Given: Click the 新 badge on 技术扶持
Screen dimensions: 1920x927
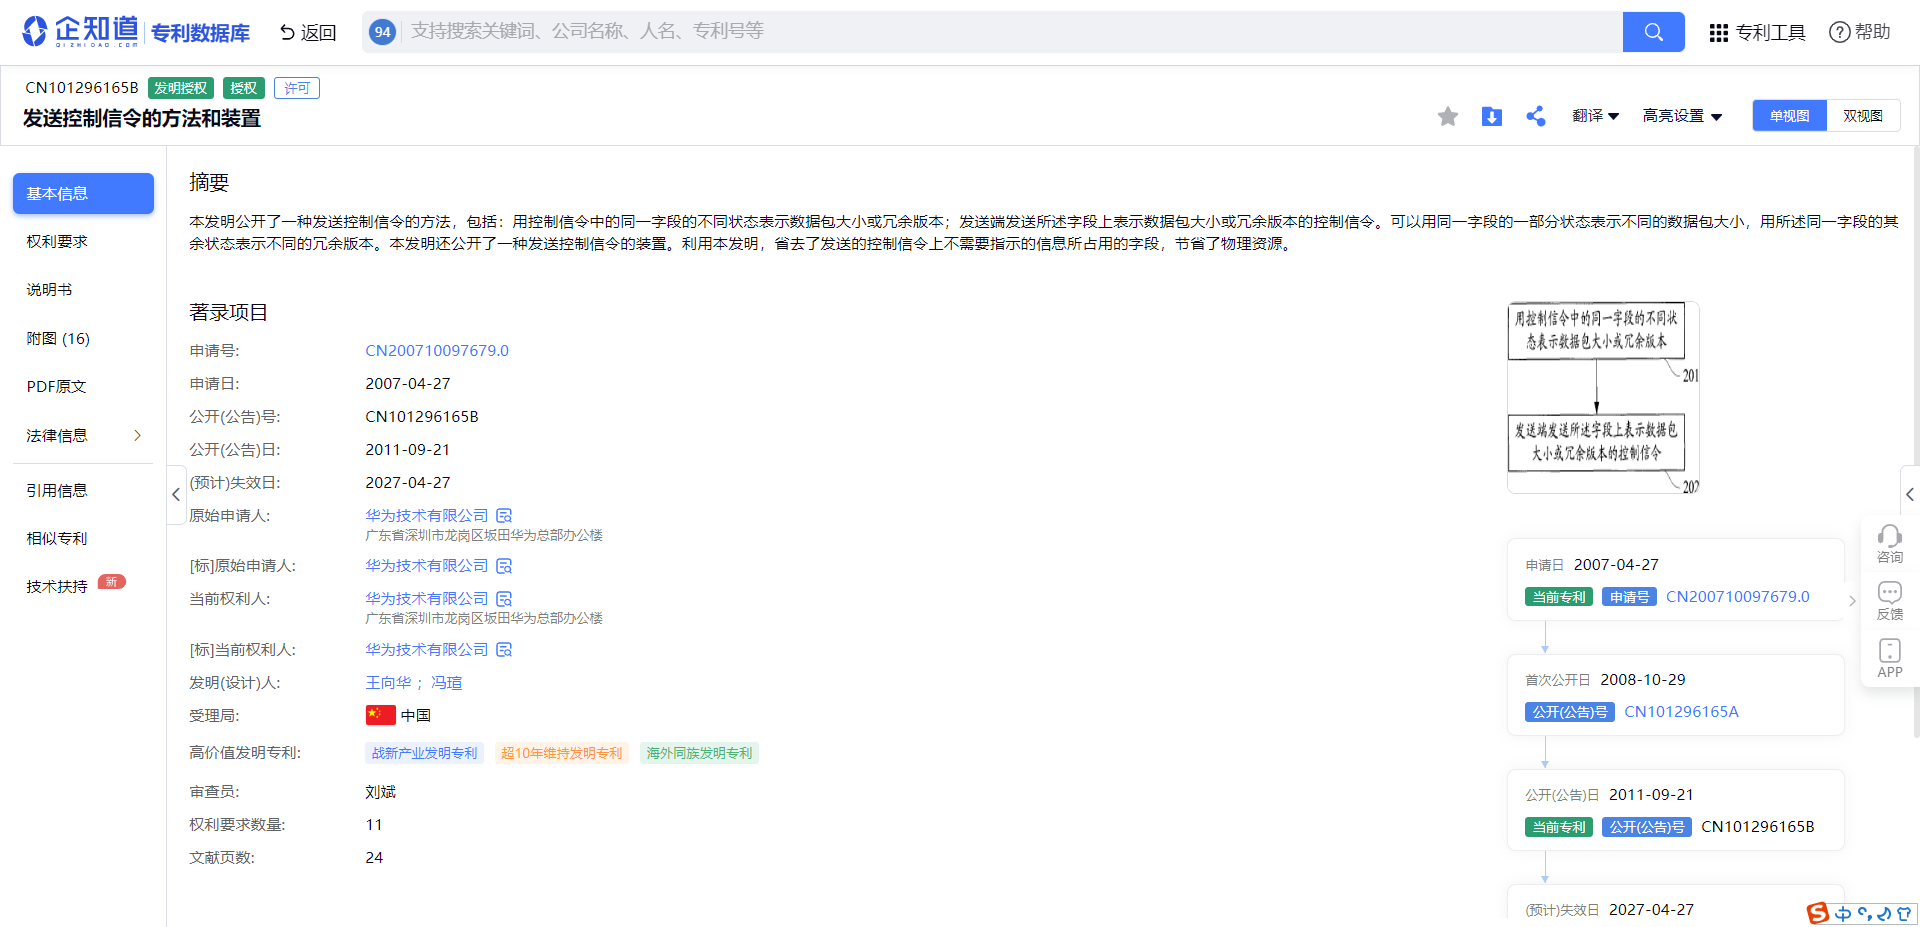Looking at the screenshot, I should (111, 582).
